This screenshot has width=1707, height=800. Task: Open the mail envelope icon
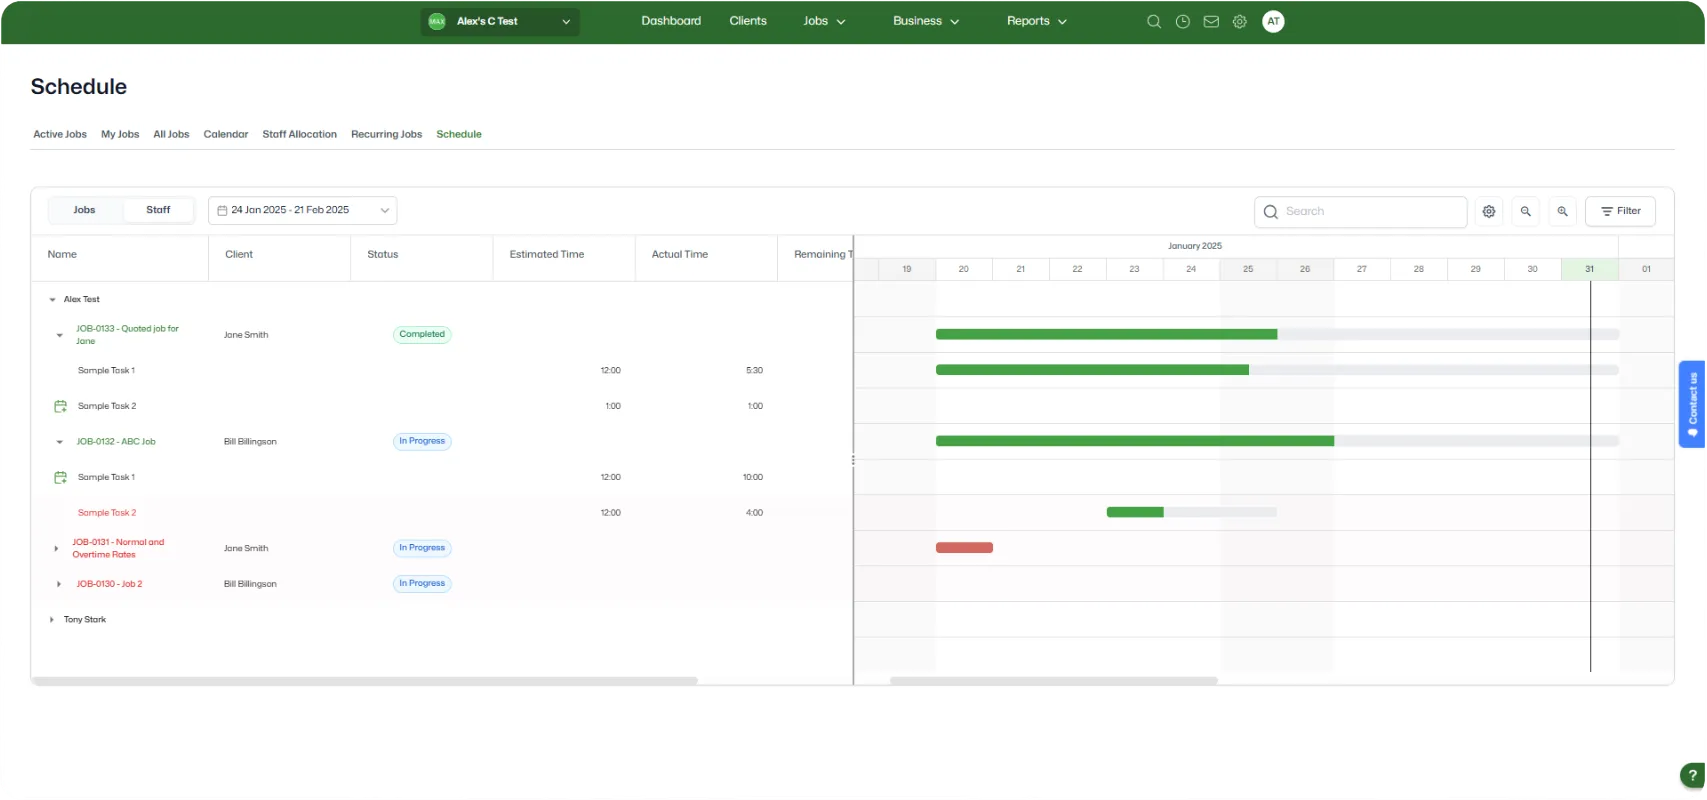(x=1211, y=21)
